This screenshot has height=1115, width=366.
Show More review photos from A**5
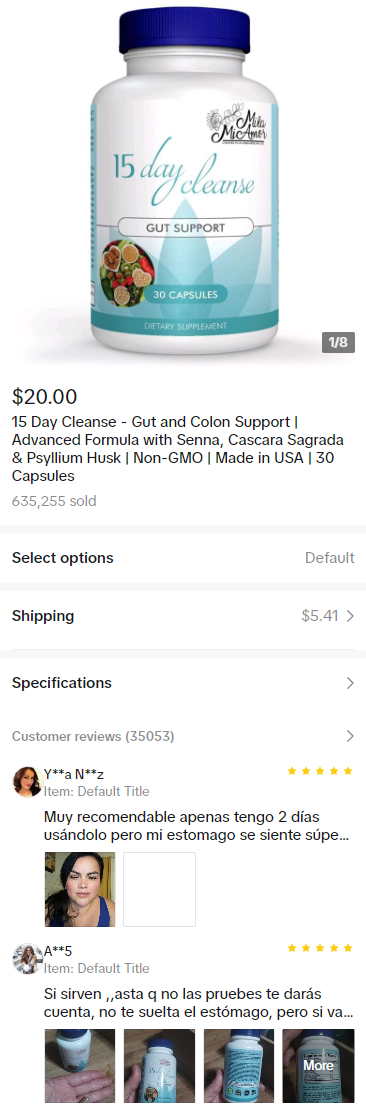(x=318, y=1065)
